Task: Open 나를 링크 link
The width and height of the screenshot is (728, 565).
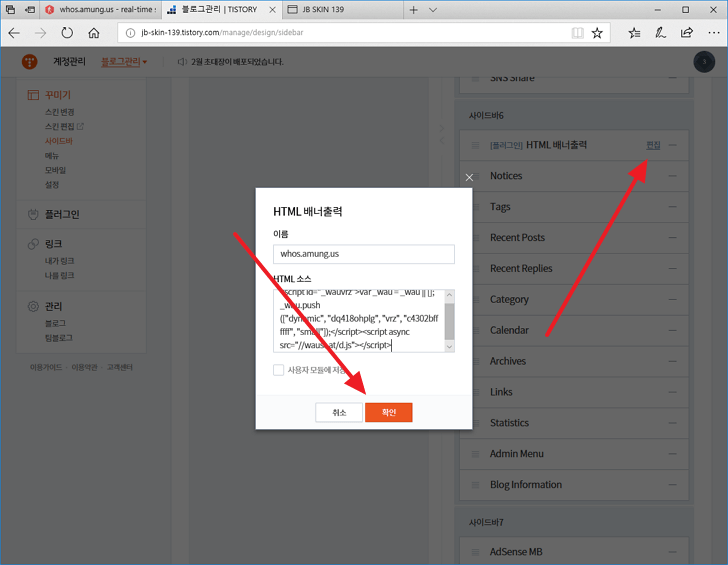Action: pos(59,275)
